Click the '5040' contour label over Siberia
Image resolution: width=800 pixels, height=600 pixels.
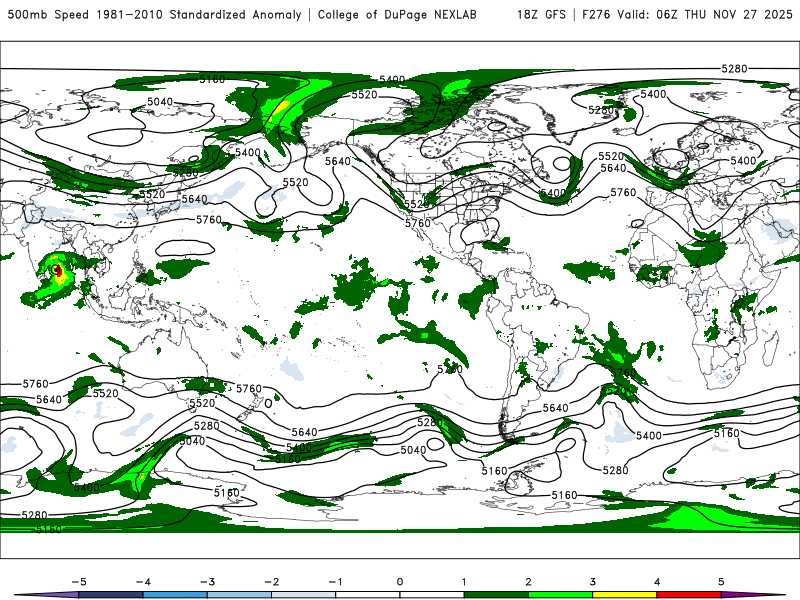(160, 102)
